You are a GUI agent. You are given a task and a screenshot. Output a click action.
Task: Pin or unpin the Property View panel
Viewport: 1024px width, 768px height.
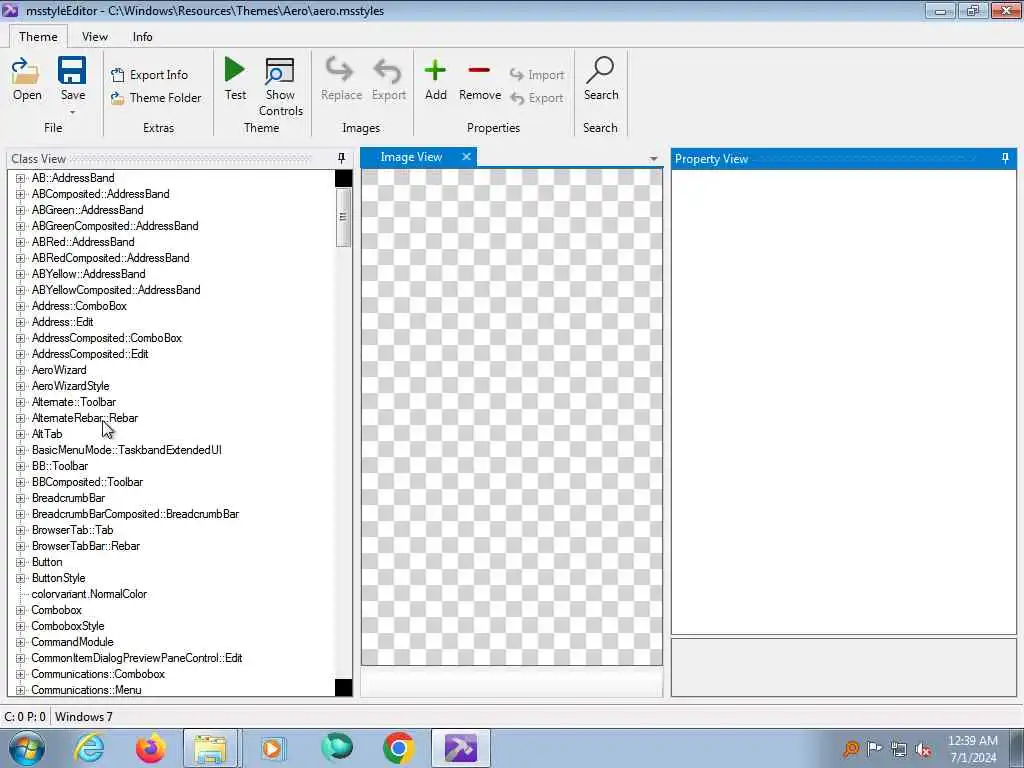coord(1005,158)
